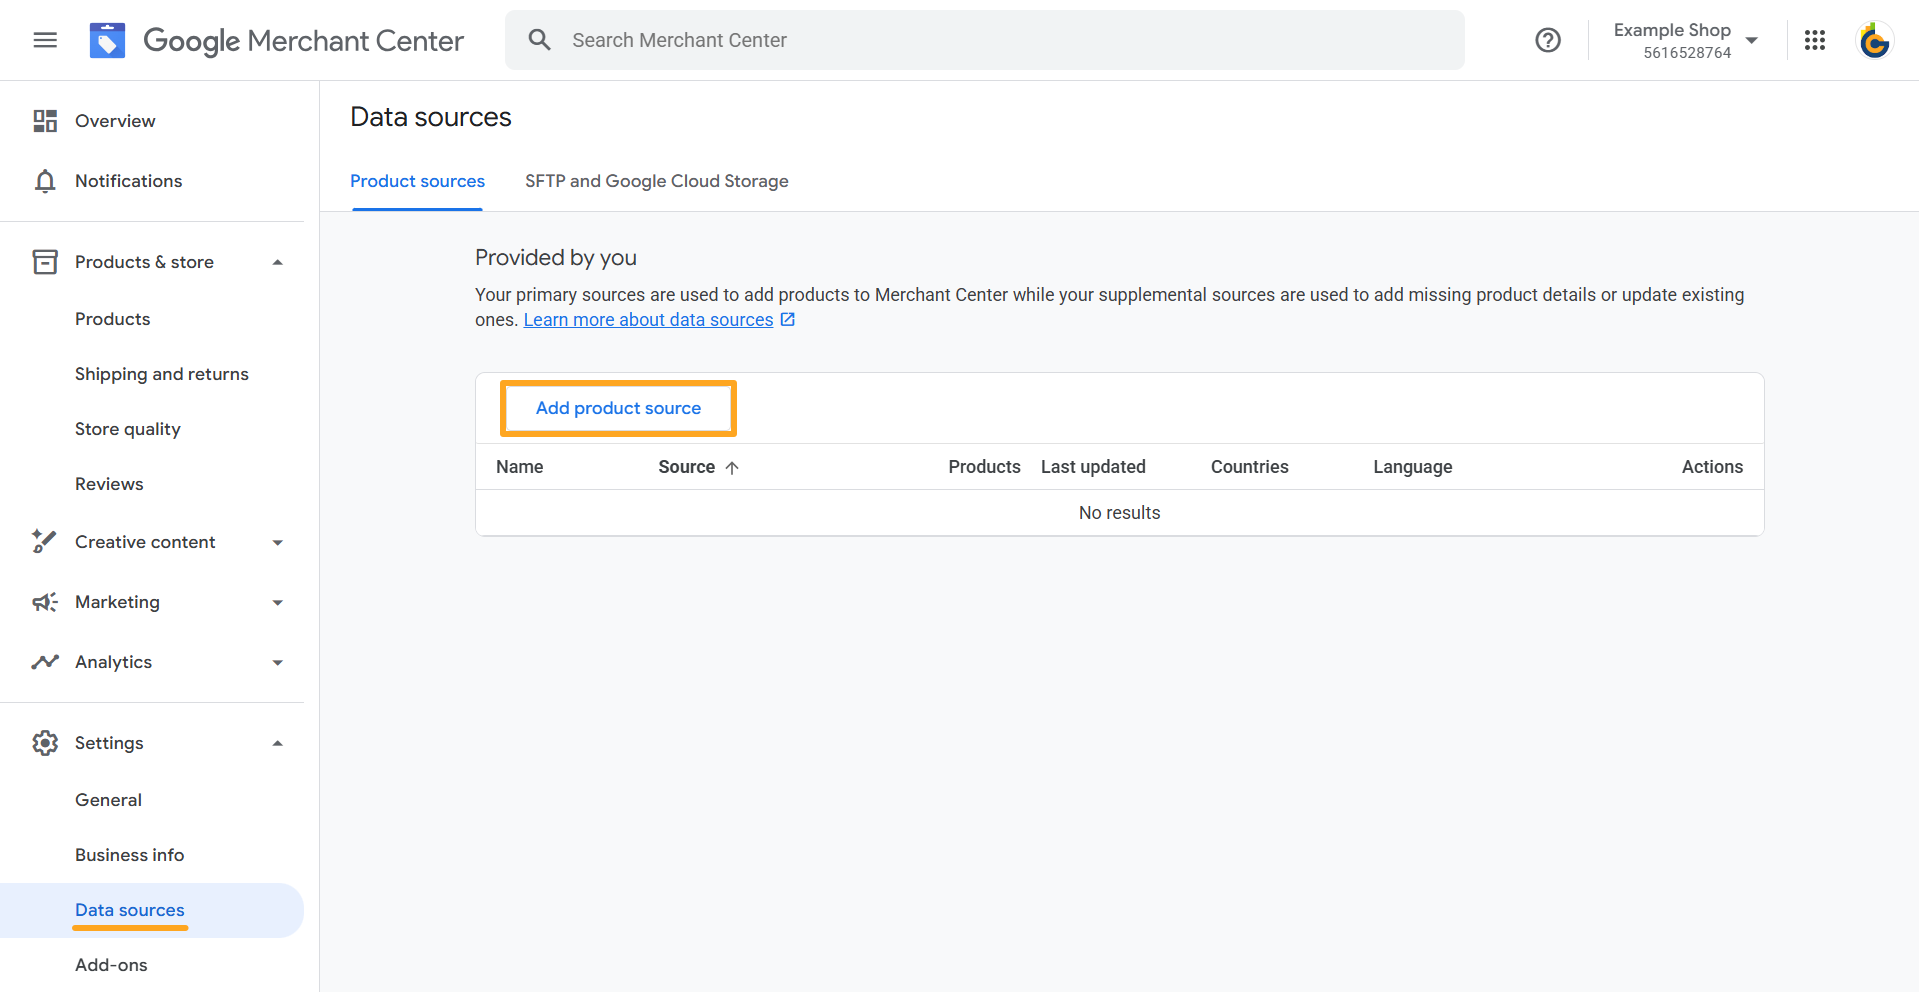This screenshot has height=992, width=1919.
Task: Expand the Marketing section
Action: point(278,602)
